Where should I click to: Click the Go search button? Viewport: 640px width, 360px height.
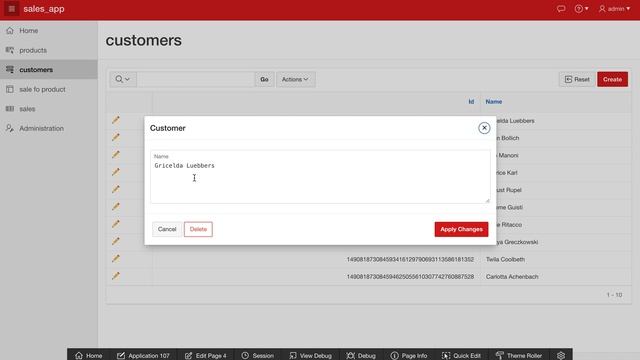click(264, 79)
